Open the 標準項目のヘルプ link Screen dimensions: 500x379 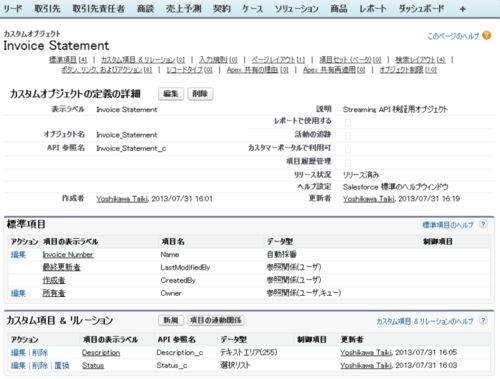[448, 225]
